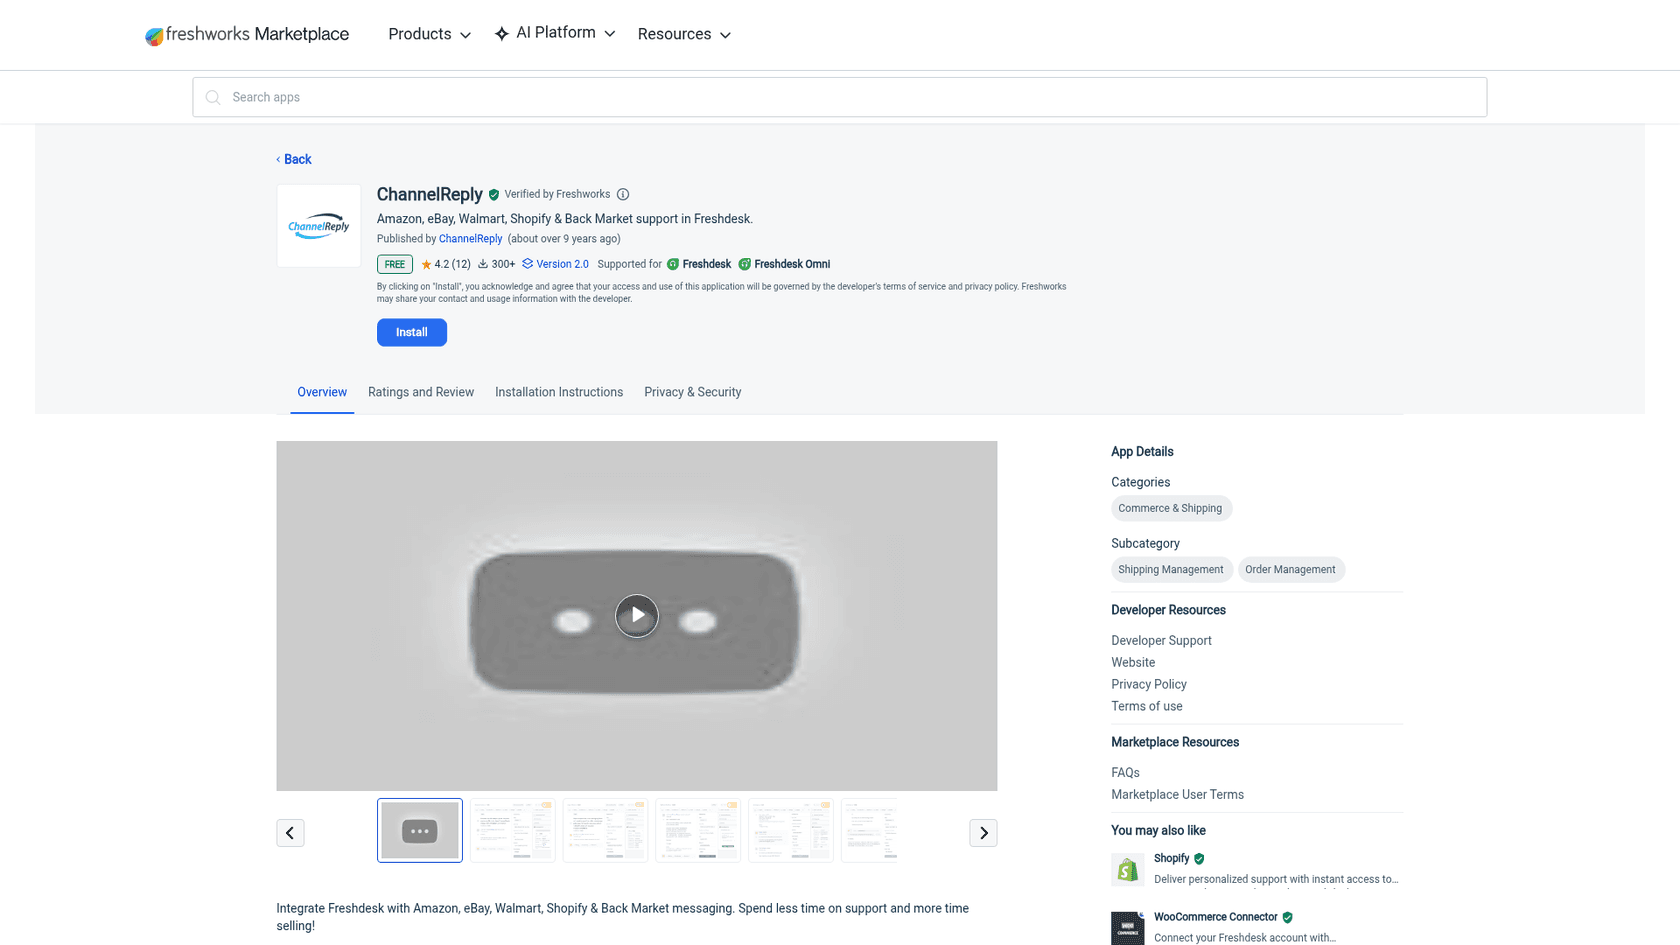Click the FREE price badge

pos(395,265)
